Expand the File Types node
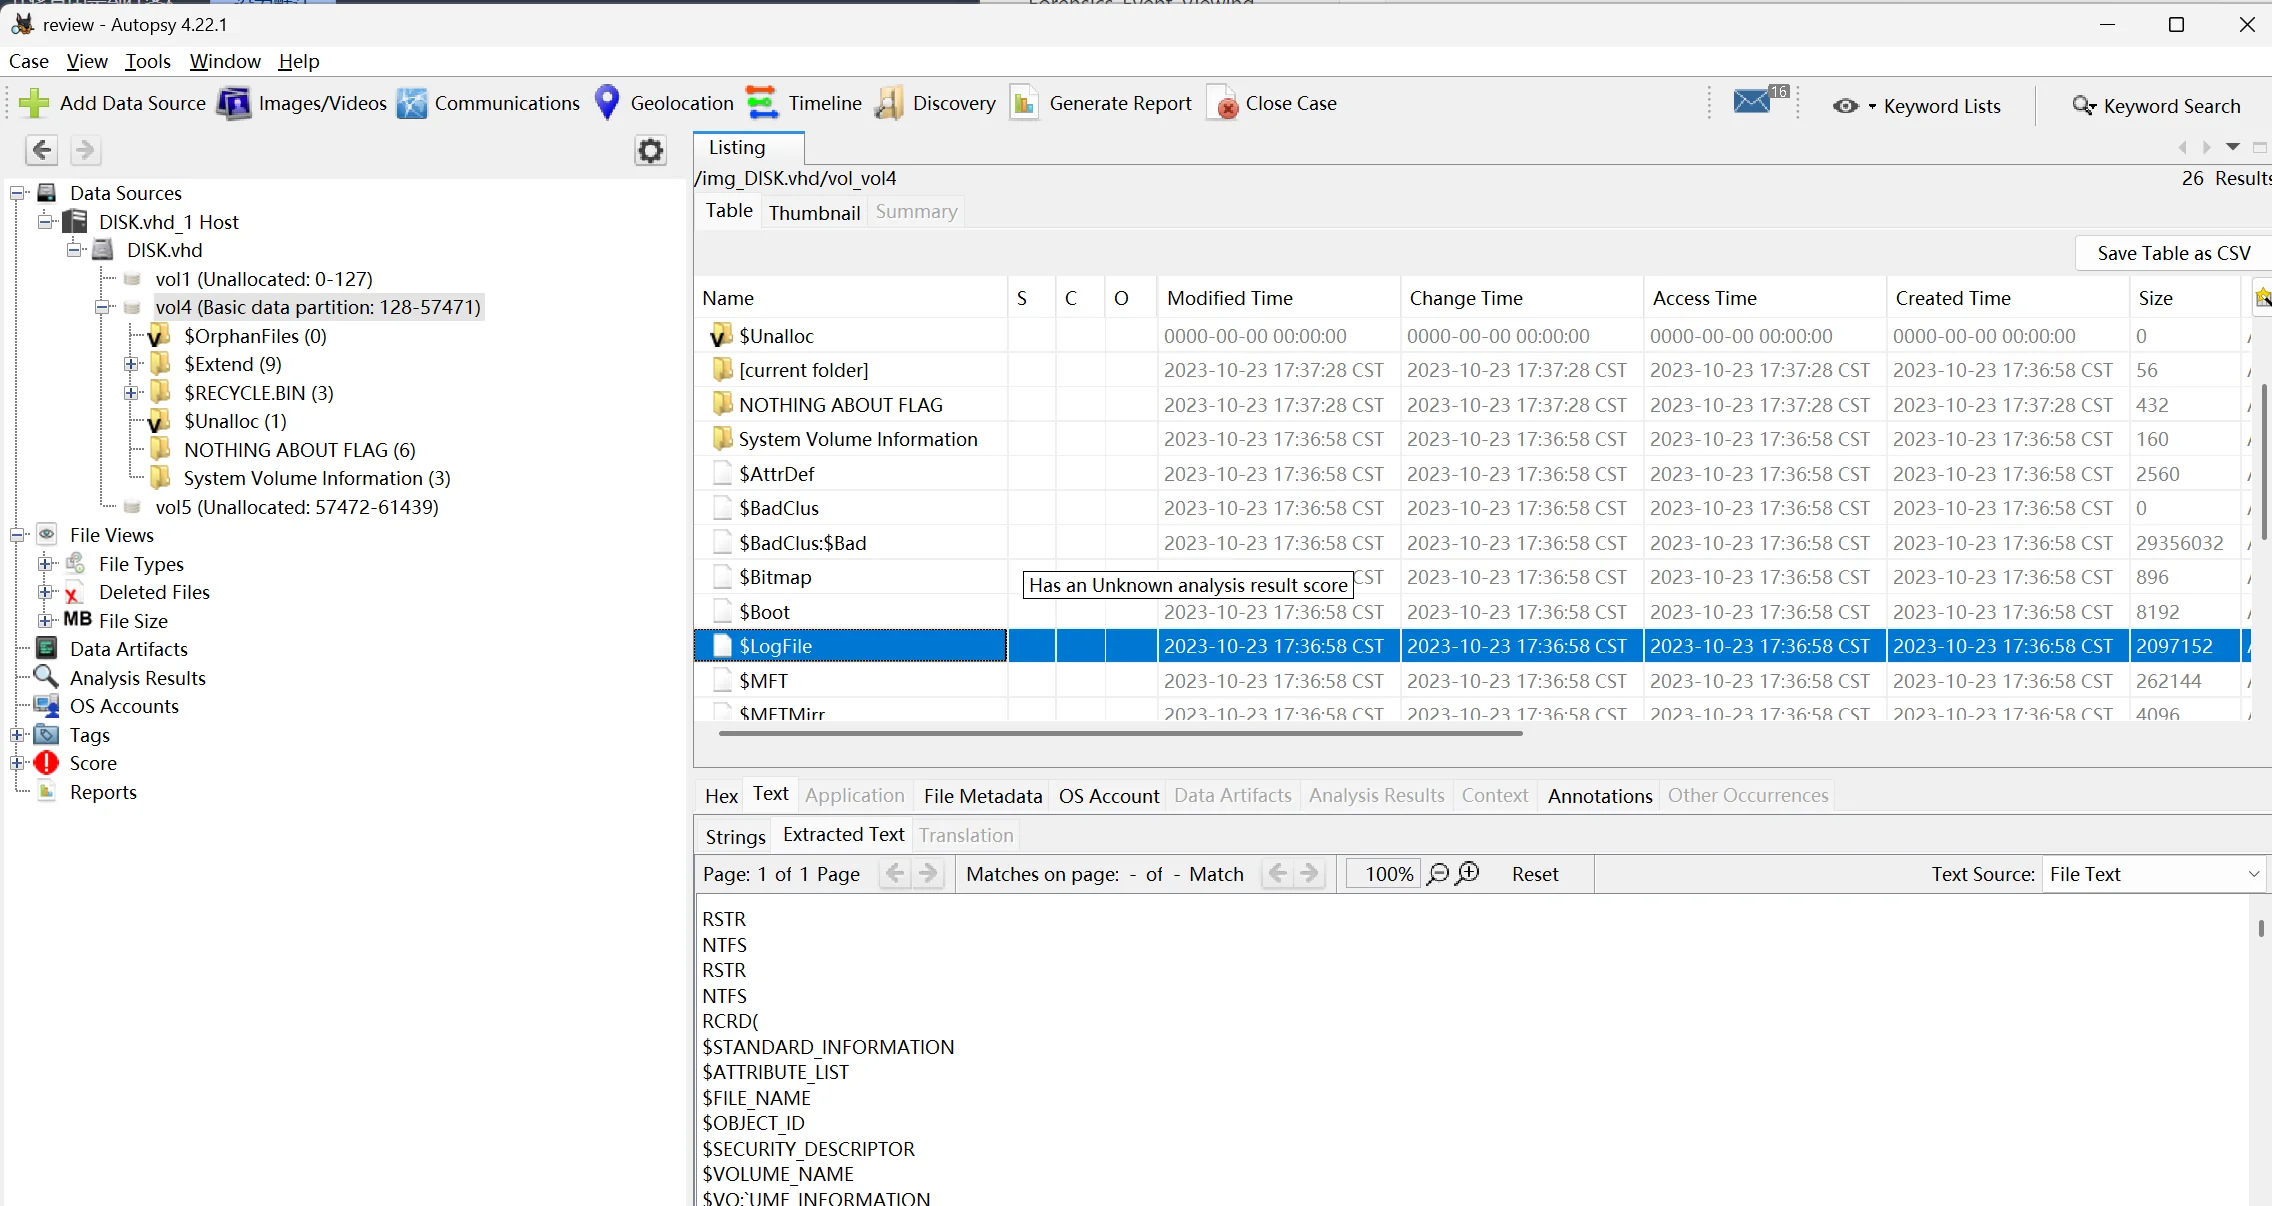The image size is (2272, 1206). click(x=46, y=564)
